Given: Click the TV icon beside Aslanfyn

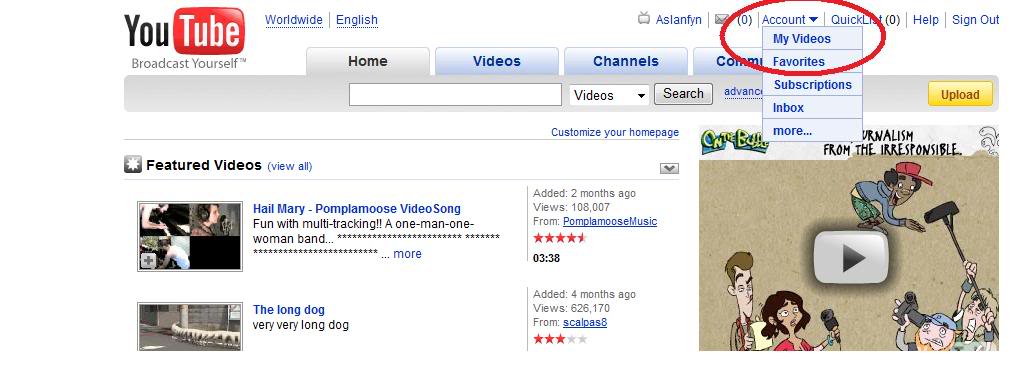Looking at the screenshot, I should pos(644,19).
